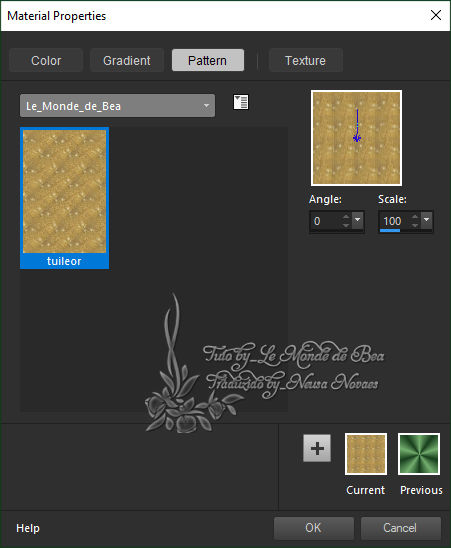
Task: Switch to the Gradient tab
Action: [127, 60]
